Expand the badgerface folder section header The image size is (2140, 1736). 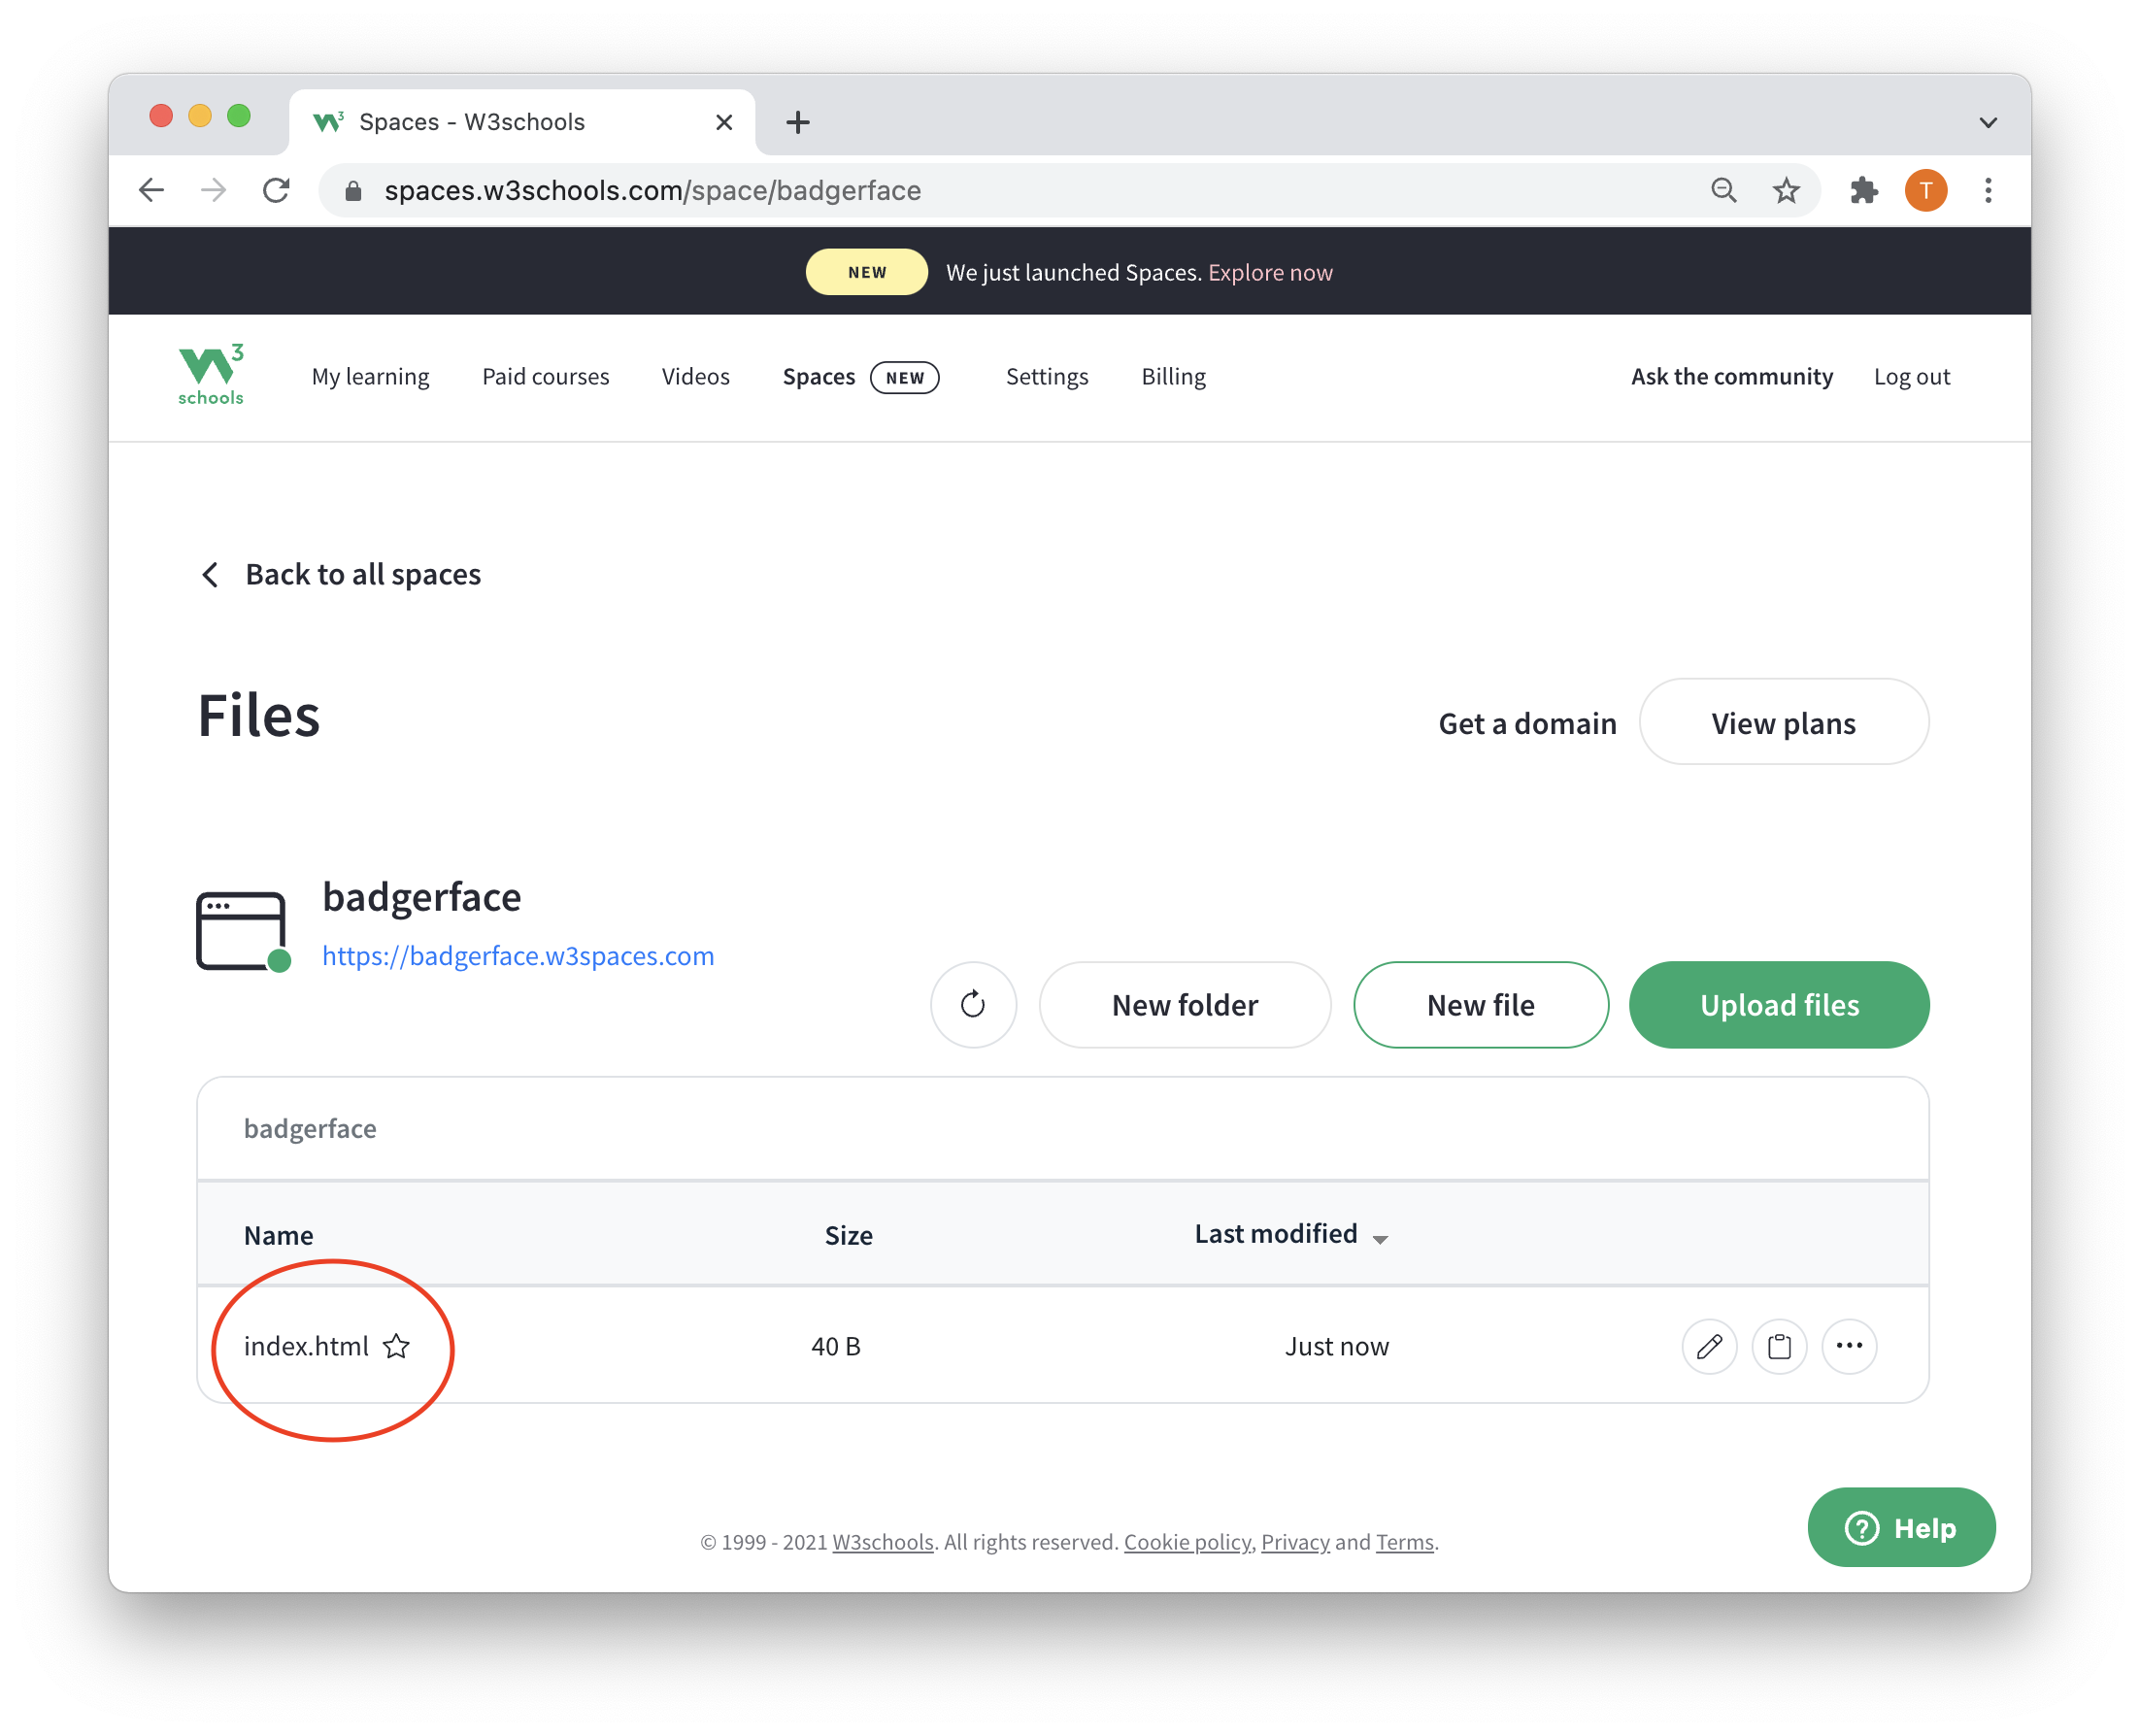tap(308, 1126)
